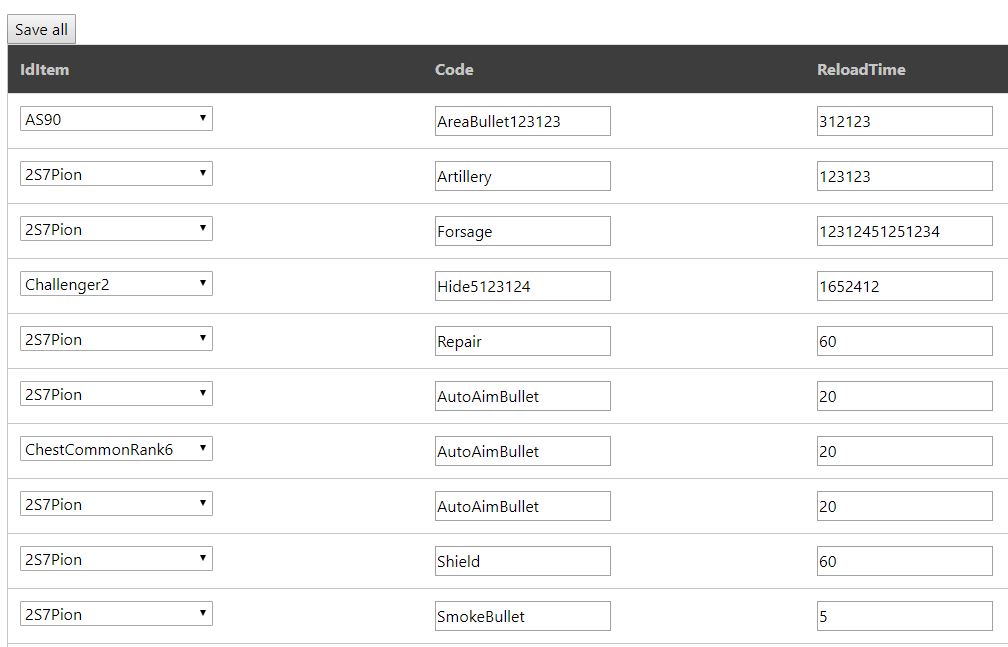Select the Forsage code field
The image size is (1008, 647).
[522, 231]
